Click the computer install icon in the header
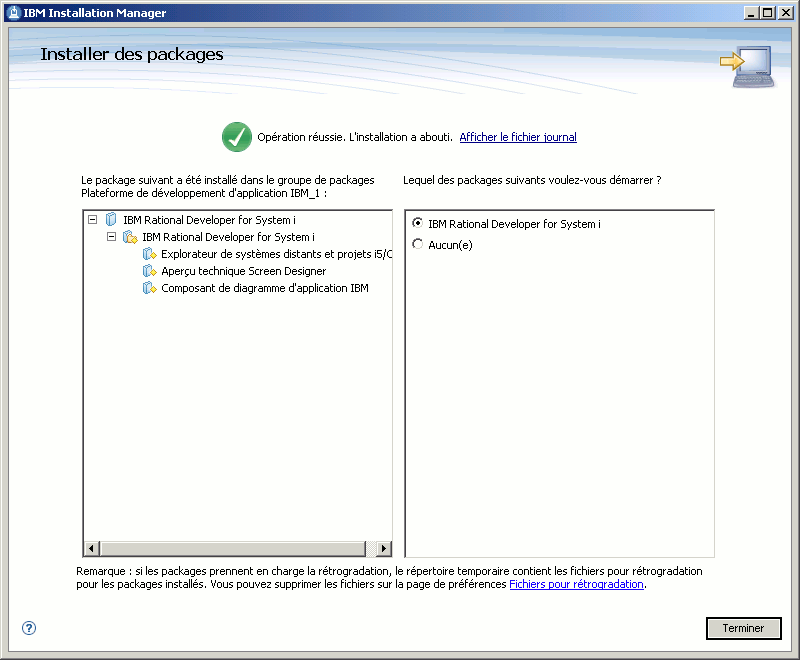This screenshot has width=800, height=660. pos(748,67)
